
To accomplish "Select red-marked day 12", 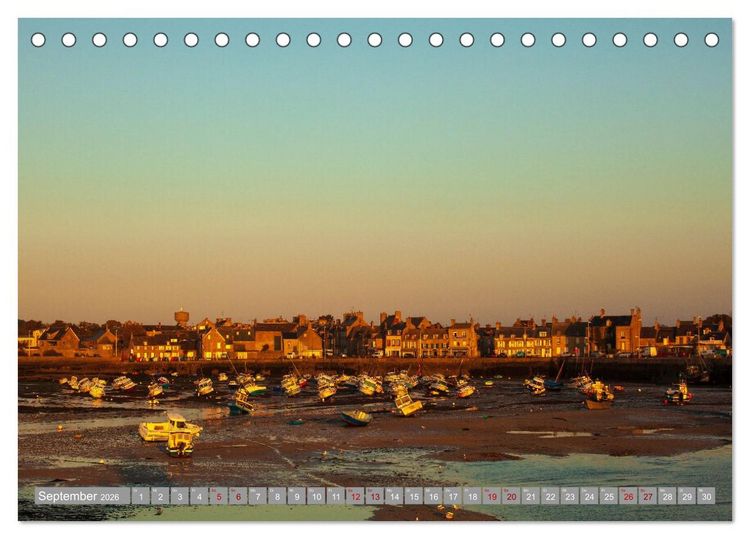I will click(x=355, y=496).
